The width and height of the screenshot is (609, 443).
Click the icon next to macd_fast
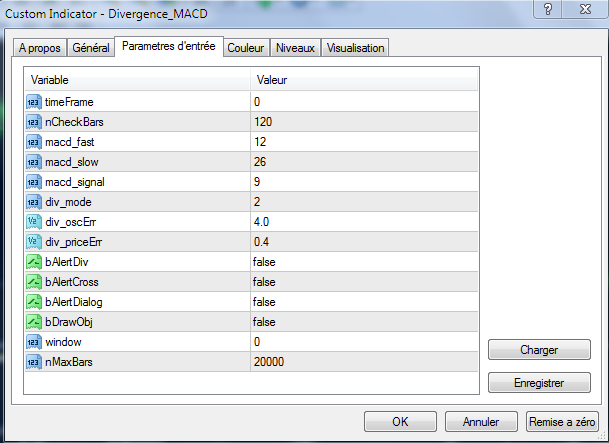(x=34, y=141)
